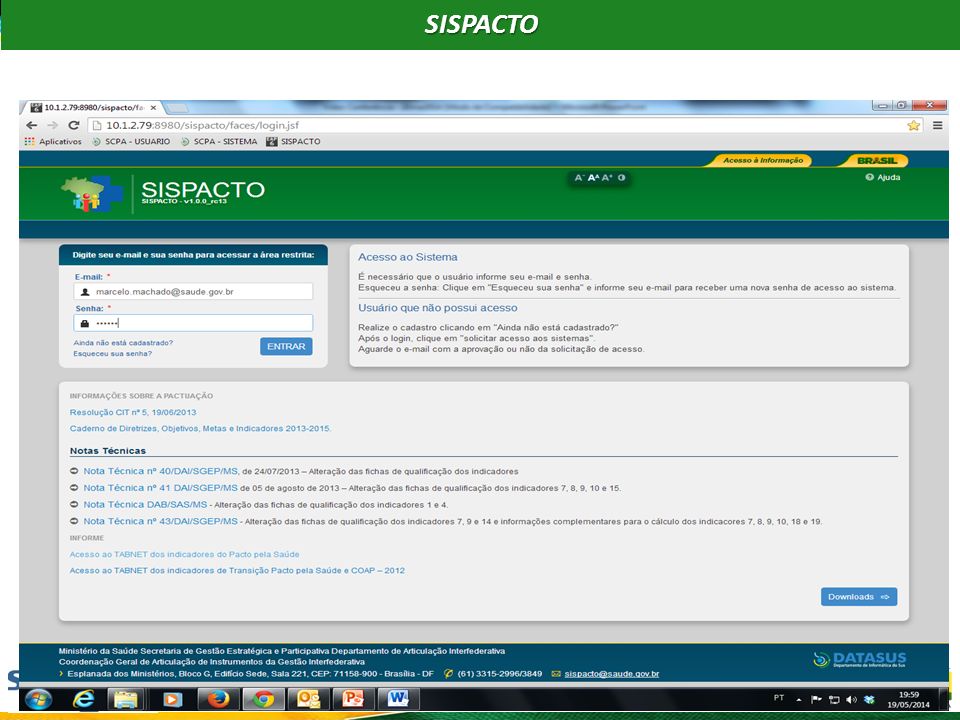Open the SISPACTO bookmark
The image size is (960, 720).
pyautogui.click(x=293, y=141)
